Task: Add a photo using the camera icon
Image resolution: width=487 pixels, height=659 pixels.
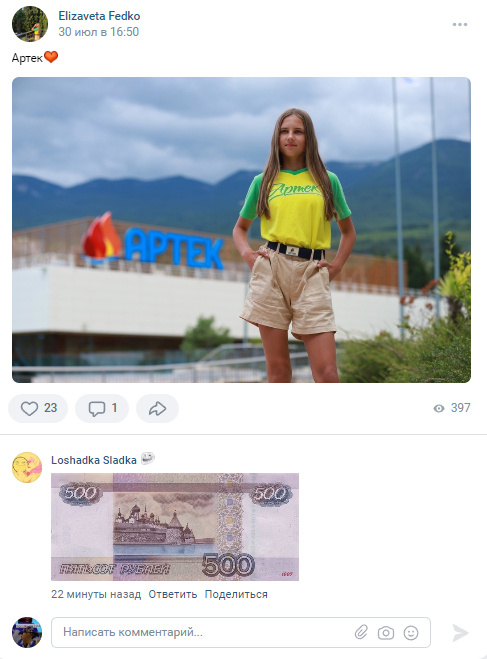Action: point(386,633)
